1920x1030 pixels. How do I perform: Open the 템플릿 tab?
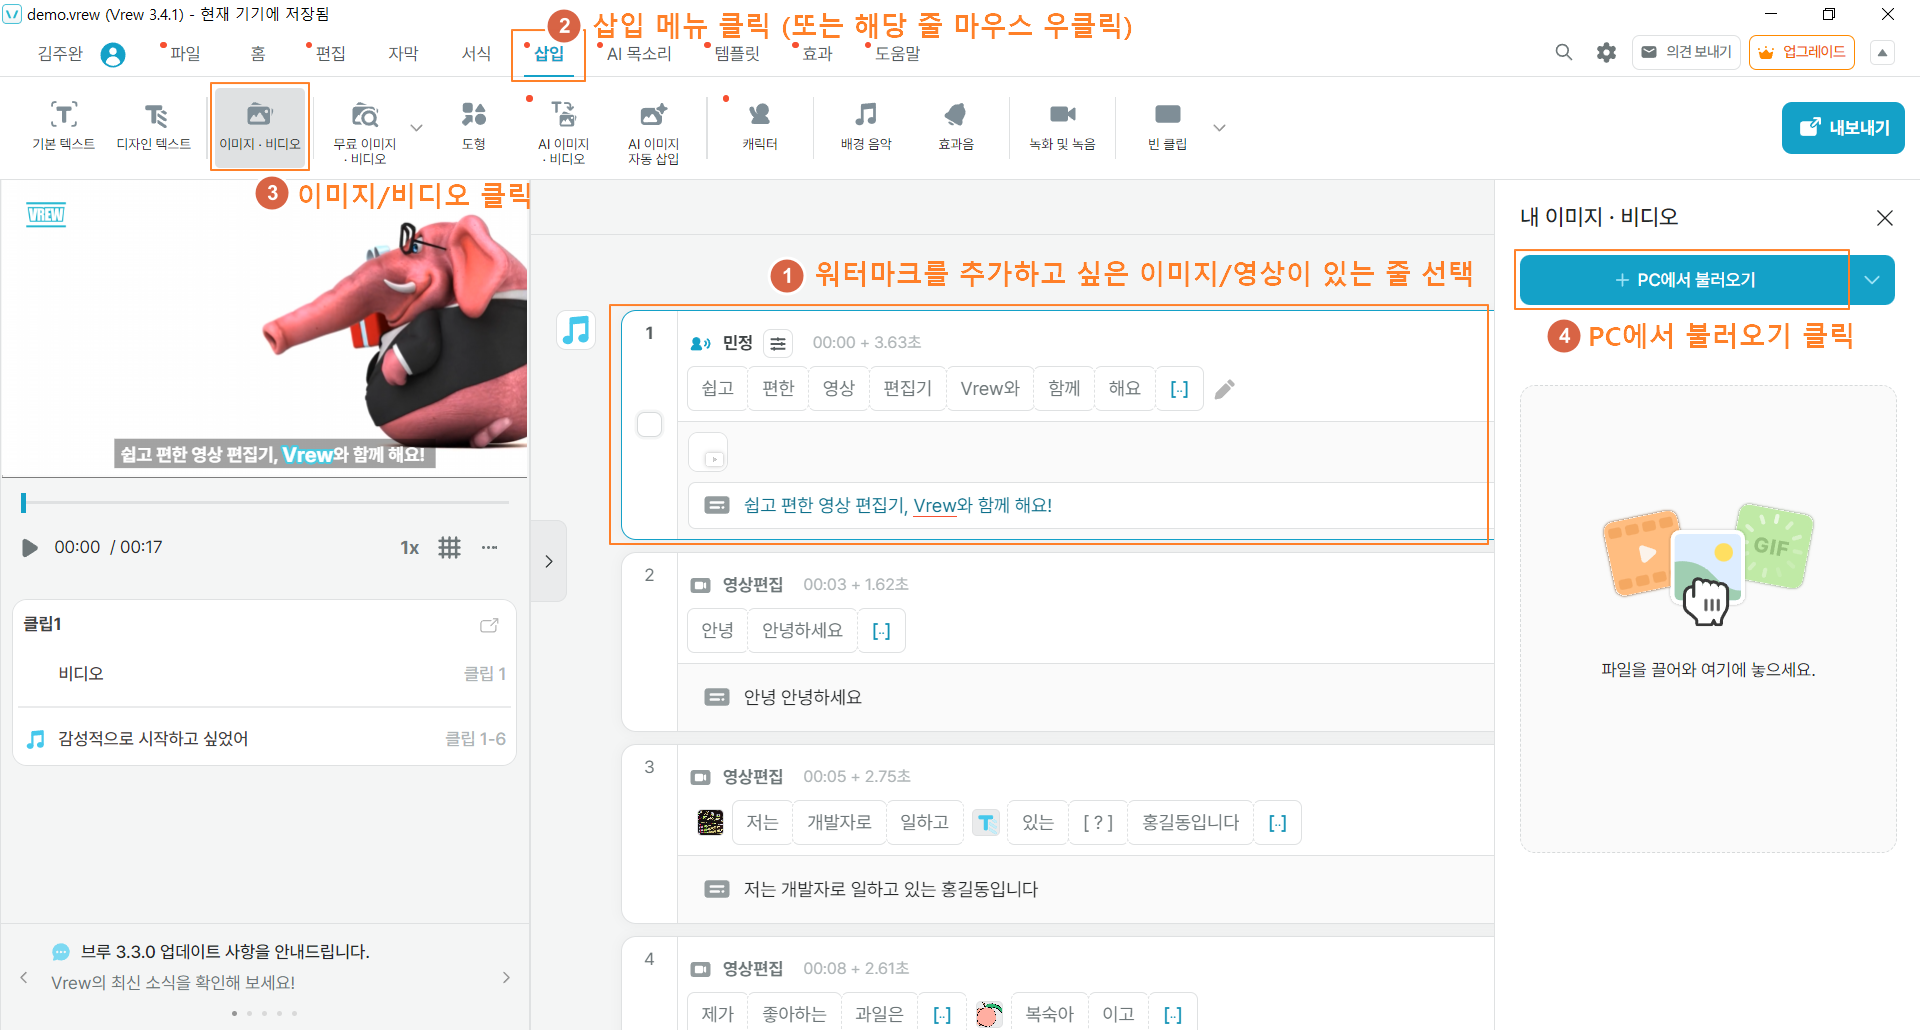tap(737, 53)
